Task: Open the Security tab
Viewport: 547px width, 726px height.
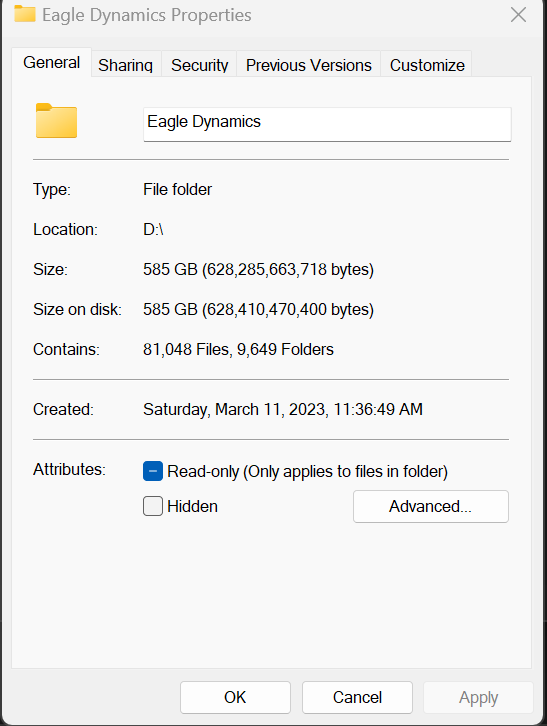Action: pyautogui.click(x=200, y=65)
